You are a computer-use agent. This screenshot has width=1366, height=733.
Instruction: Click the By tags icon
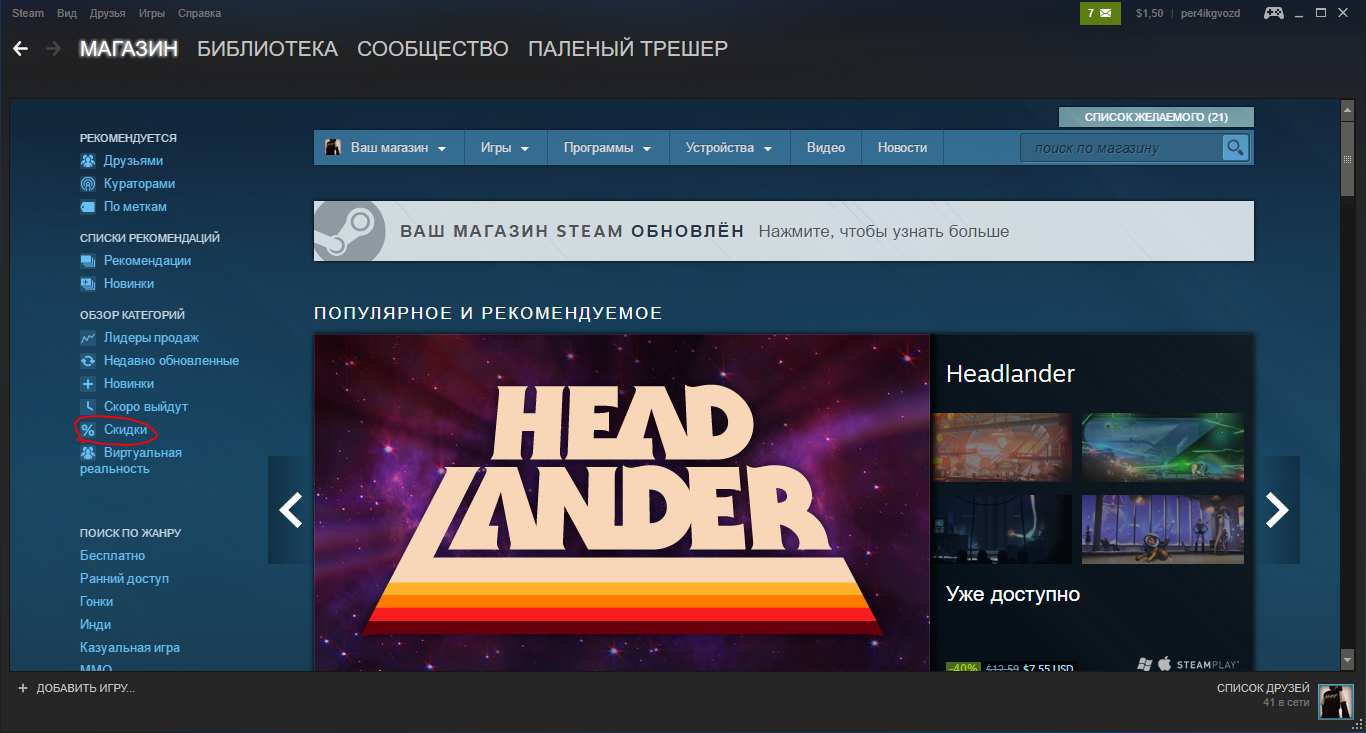(88, 207)
